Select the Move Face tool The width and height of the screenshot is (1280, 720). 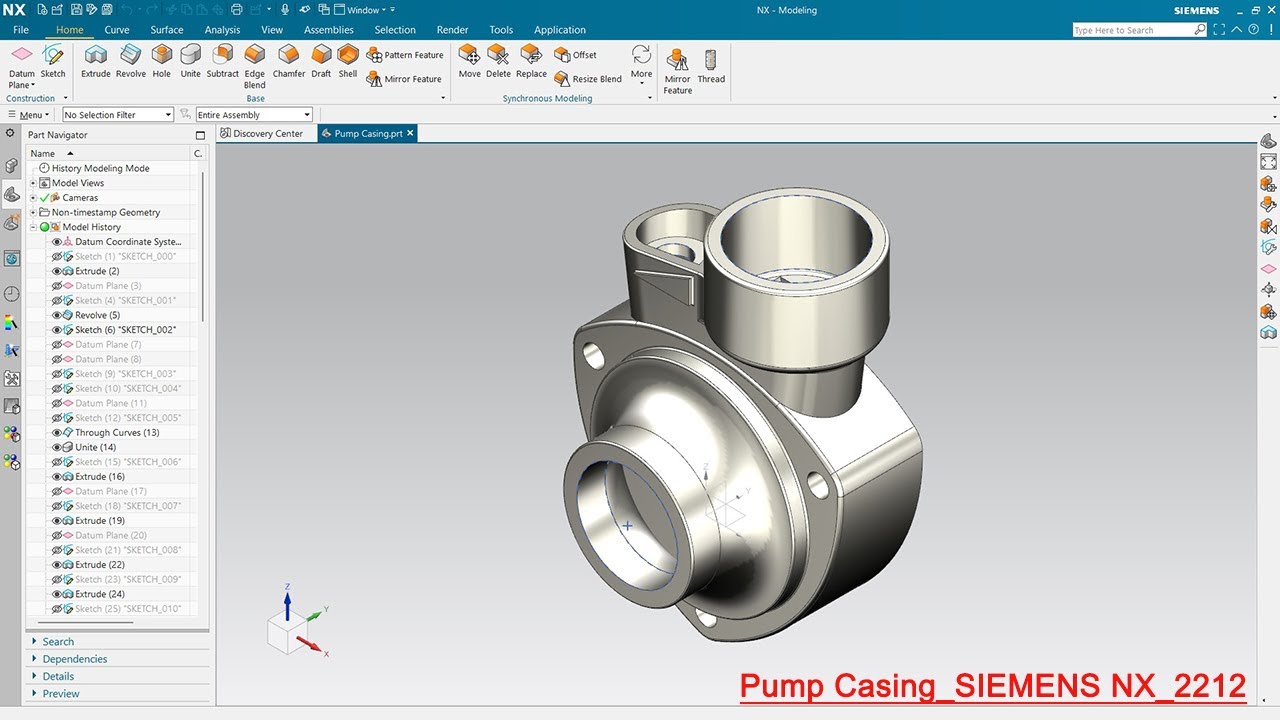(x=469, y=61)
